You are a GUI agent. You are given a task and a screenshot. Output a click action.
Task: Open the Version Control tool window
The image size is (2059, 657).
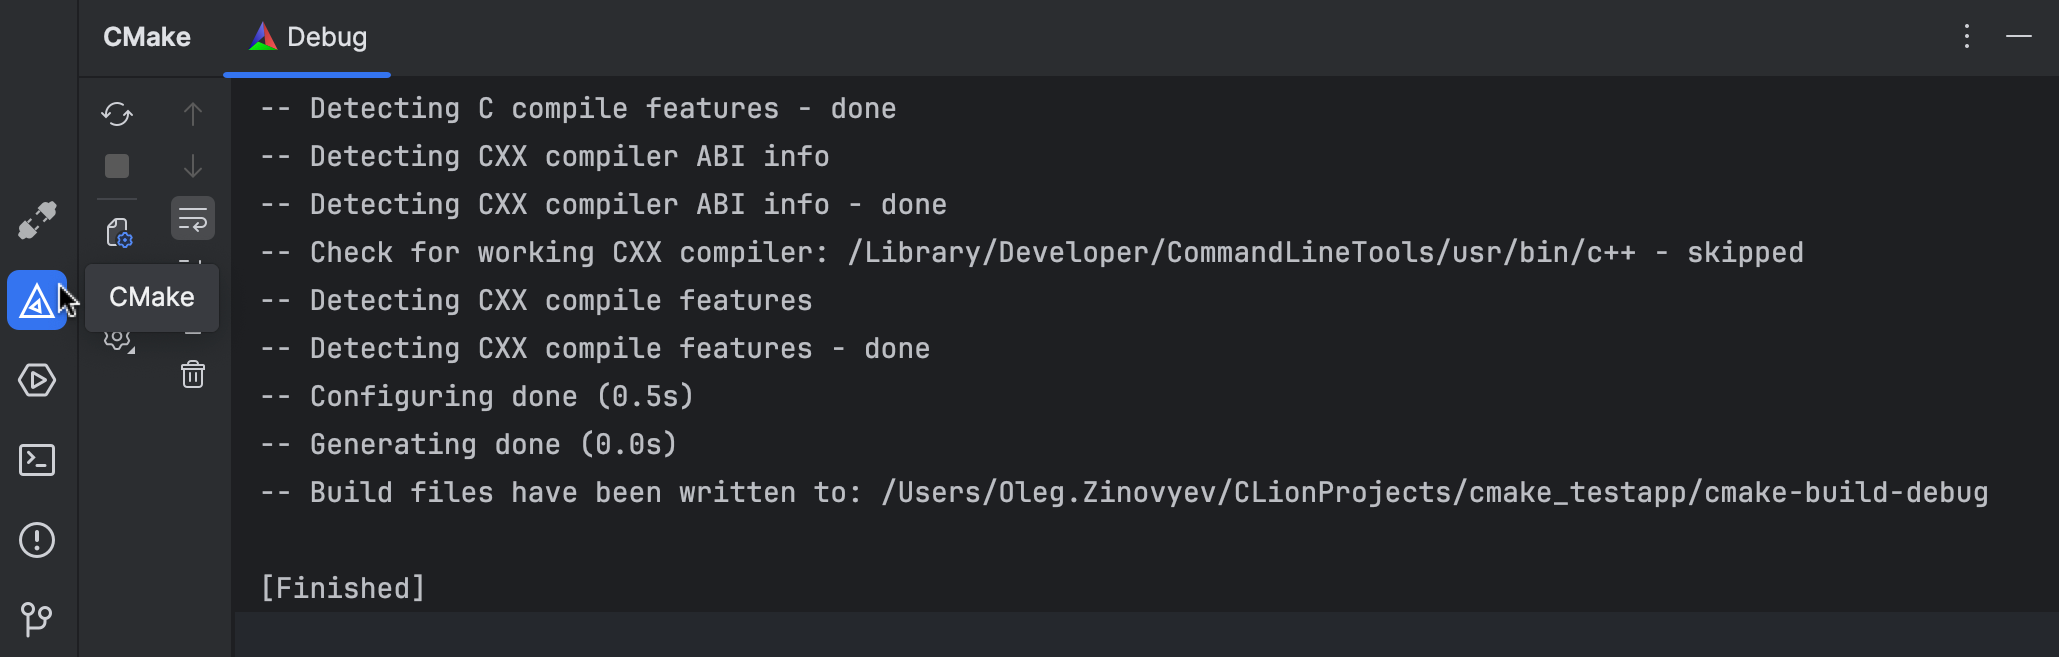(x=37, y=619)
